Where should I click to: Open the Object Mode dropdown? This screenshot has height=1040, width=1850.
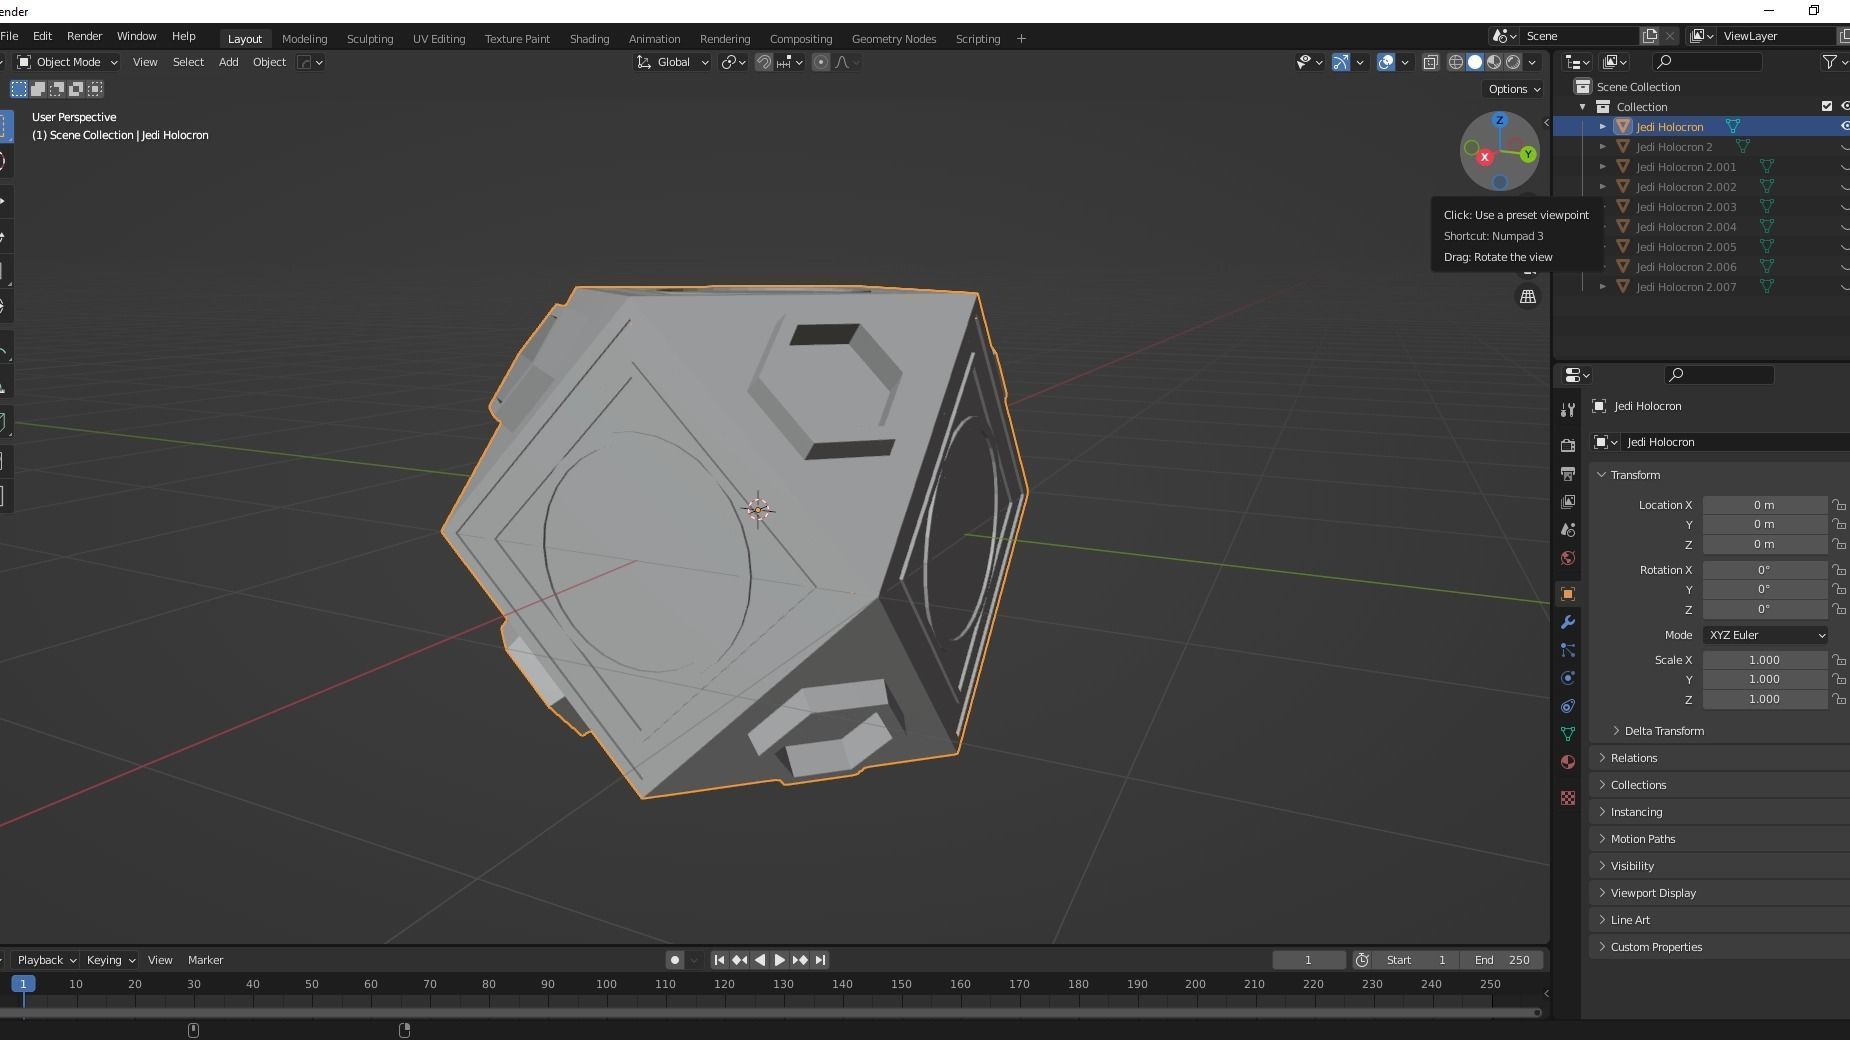point(68,62)
